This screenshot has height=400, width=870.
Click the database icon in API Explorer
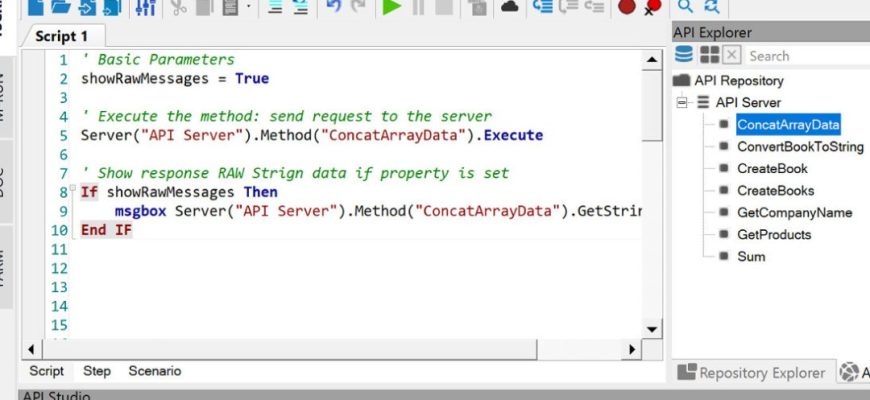click(684, 55)
